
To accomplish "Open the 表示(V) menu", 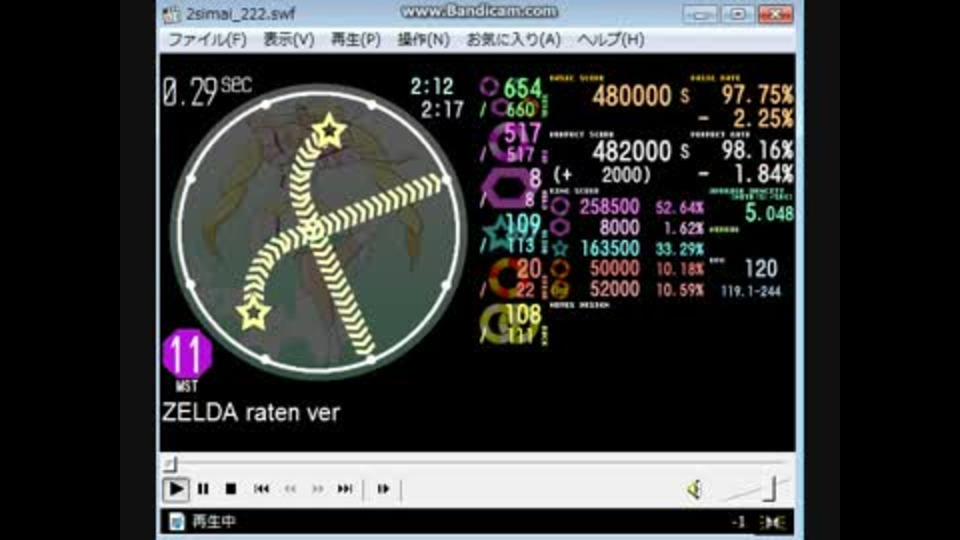I will tap(288, 40).
